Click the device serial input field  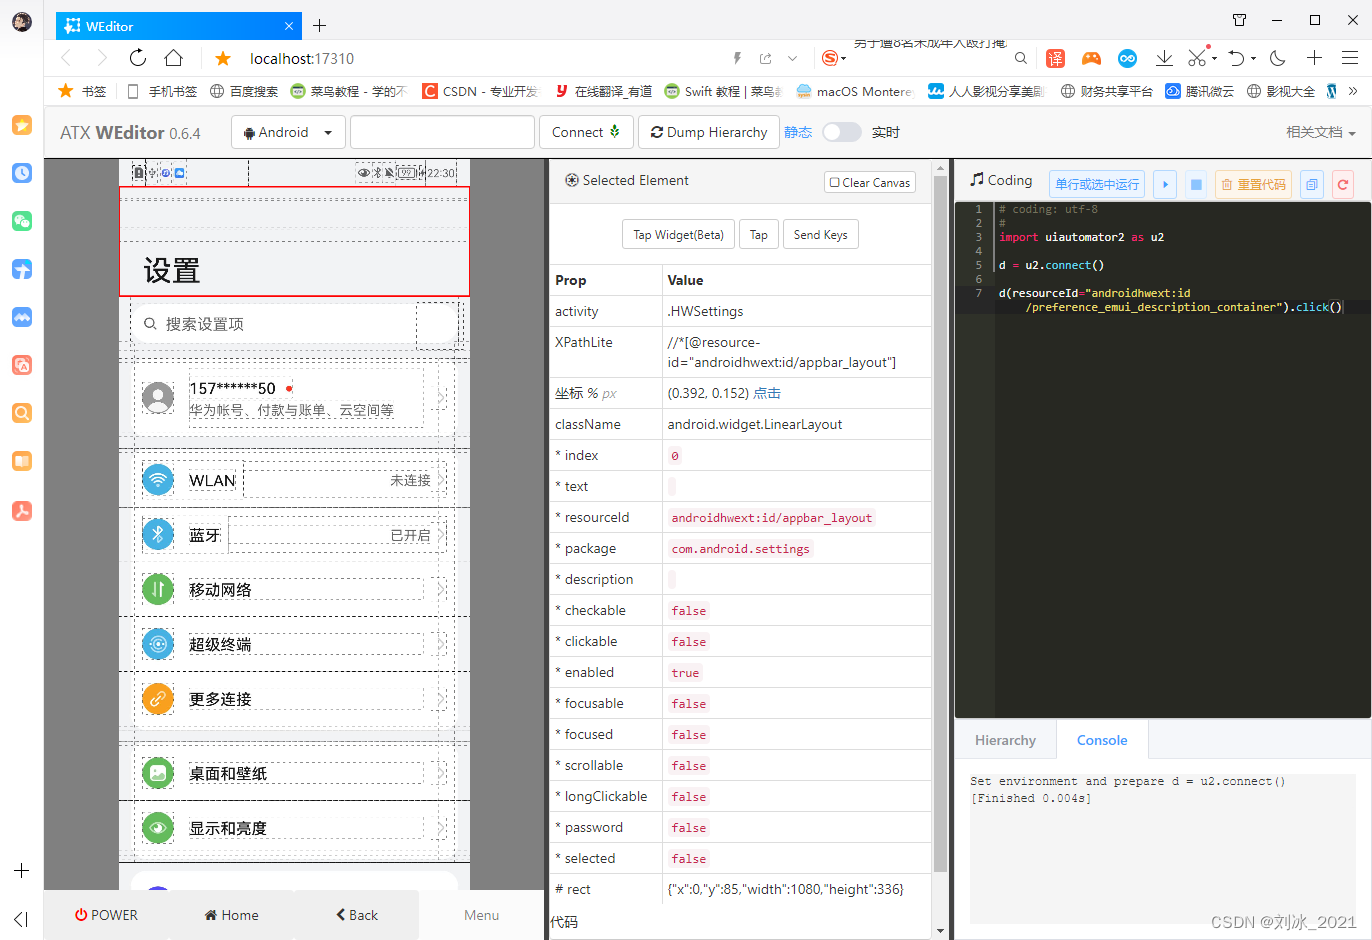click(442, 132)
